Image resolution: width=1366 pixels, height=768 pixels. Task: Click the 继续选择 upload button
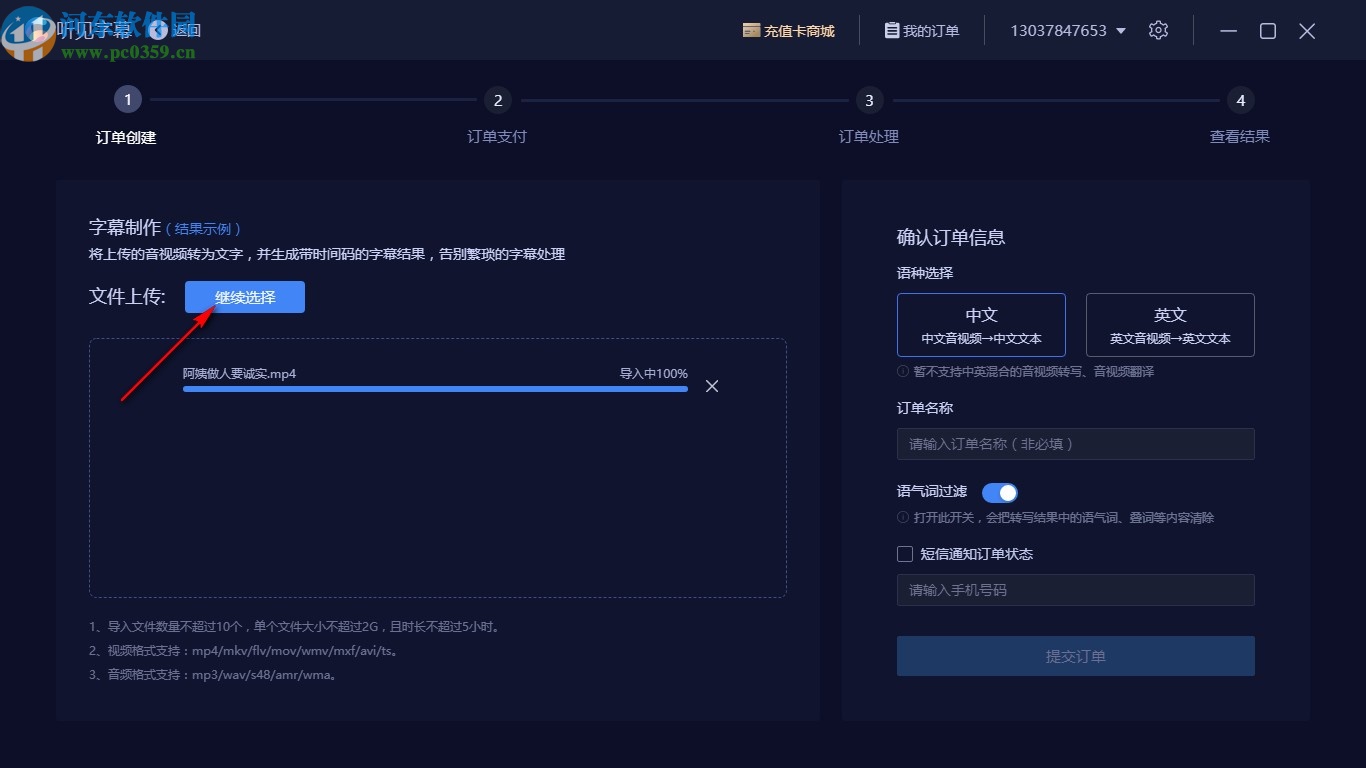[245, 297]
